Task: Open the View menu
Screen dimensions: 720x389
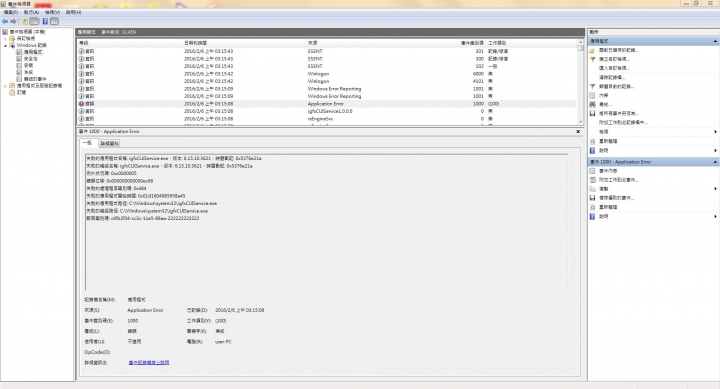Action: click(x=52, y=12)
